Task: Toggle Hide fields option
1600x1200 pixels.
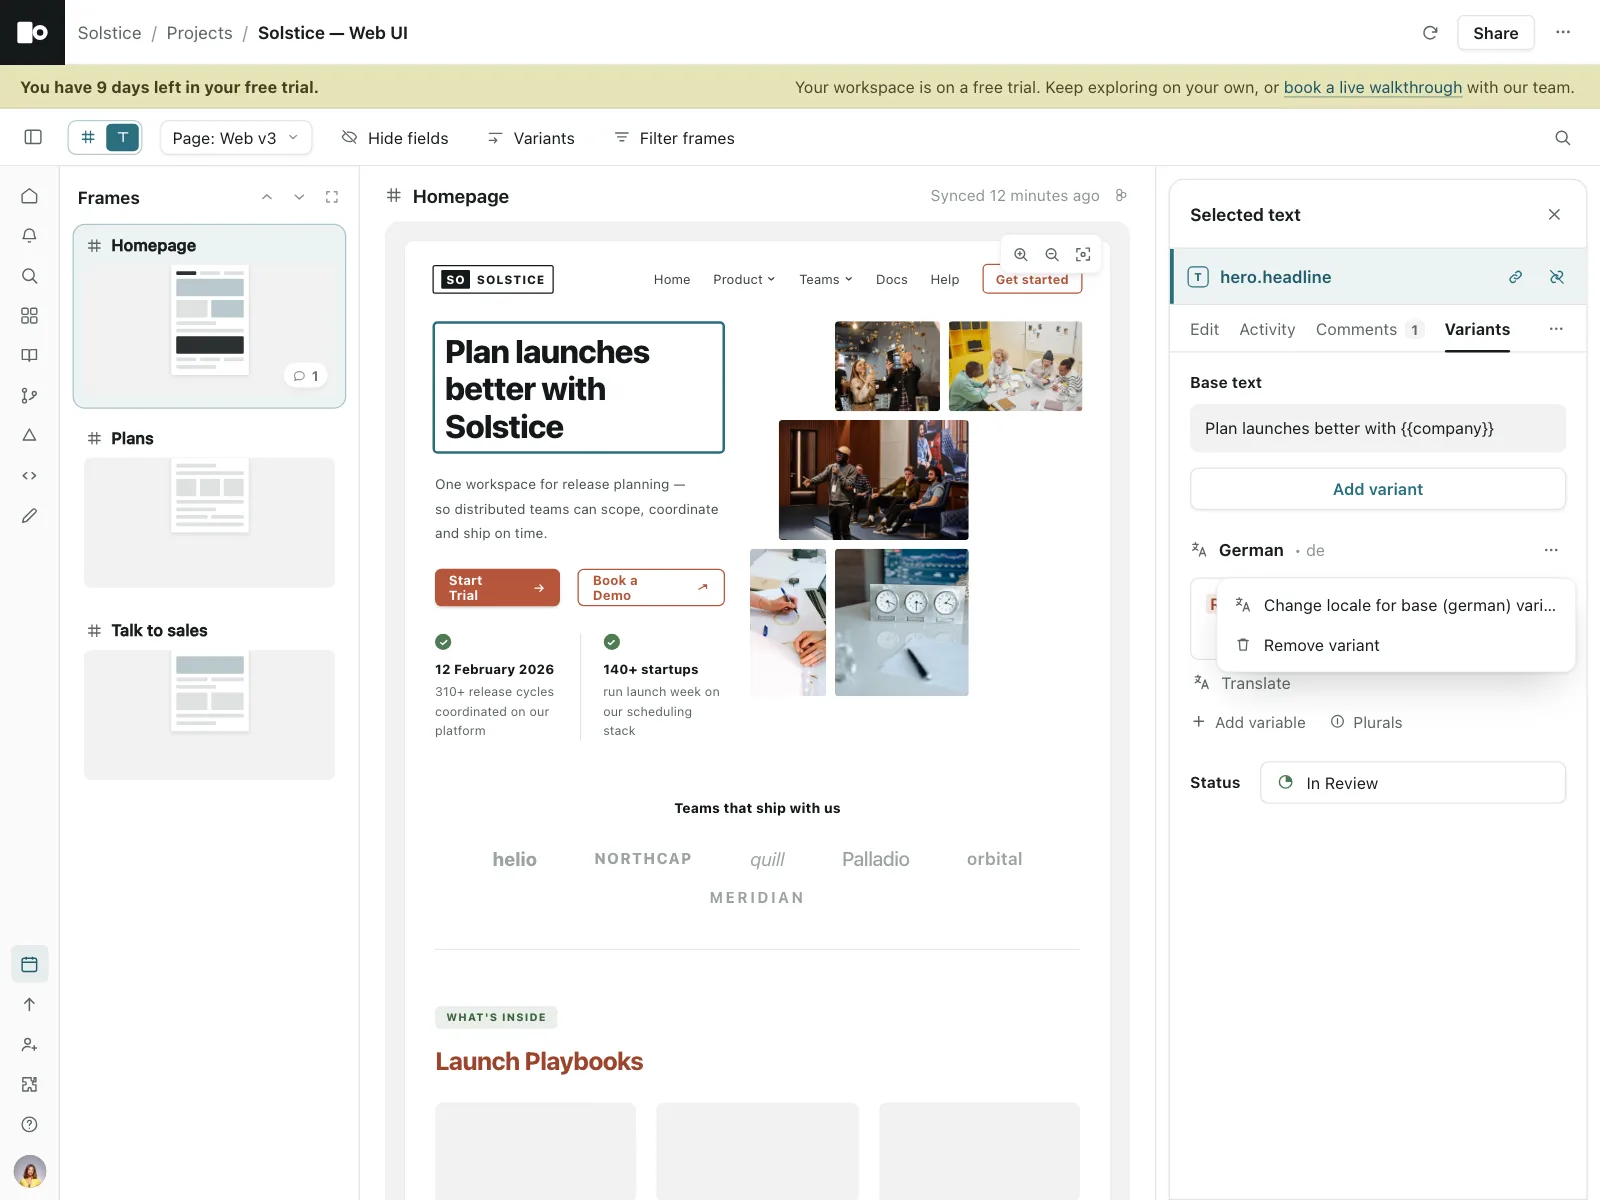Action: [x=395, y=138]
